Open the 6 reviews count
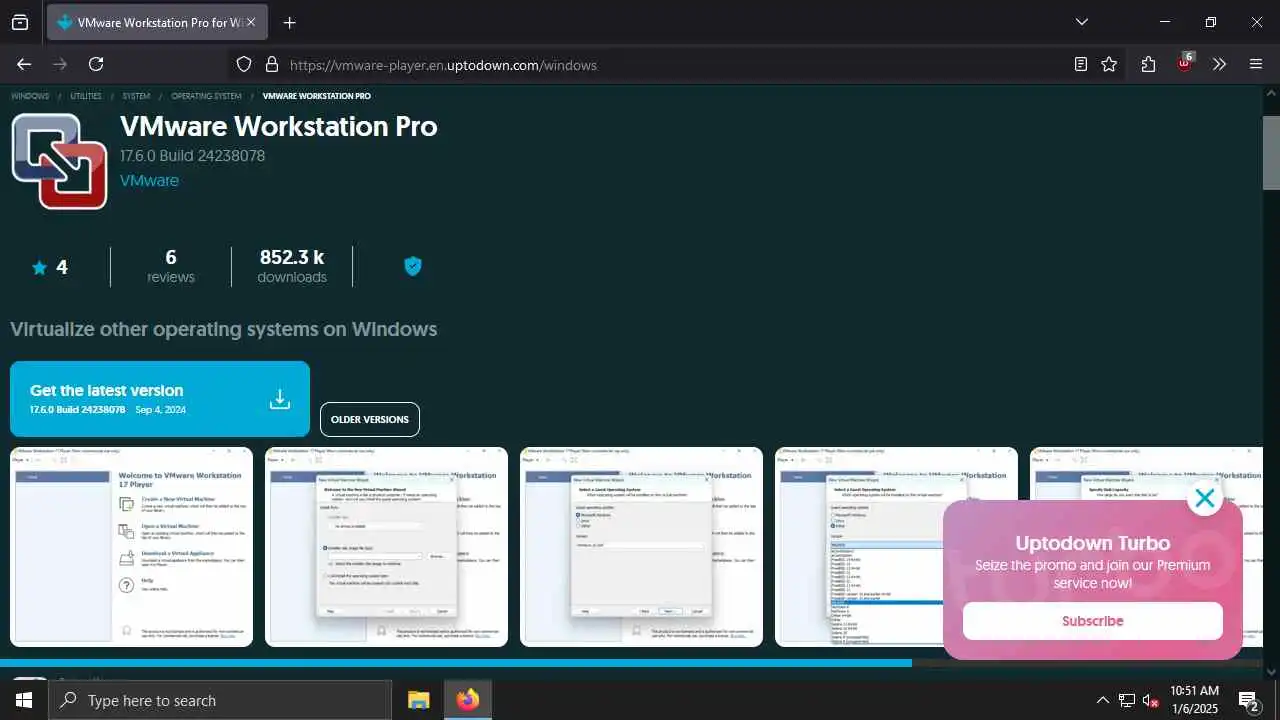This screenshot has width=1280, height=720. pyautogui.click(x=171, y=266)
